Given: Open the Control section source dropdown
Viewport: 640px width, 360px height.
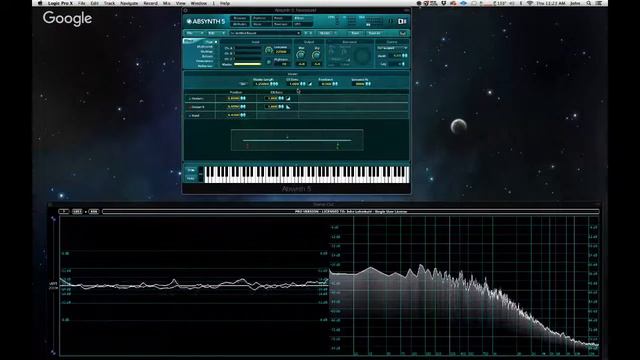Looking at the screenshot, I should 392,48.
